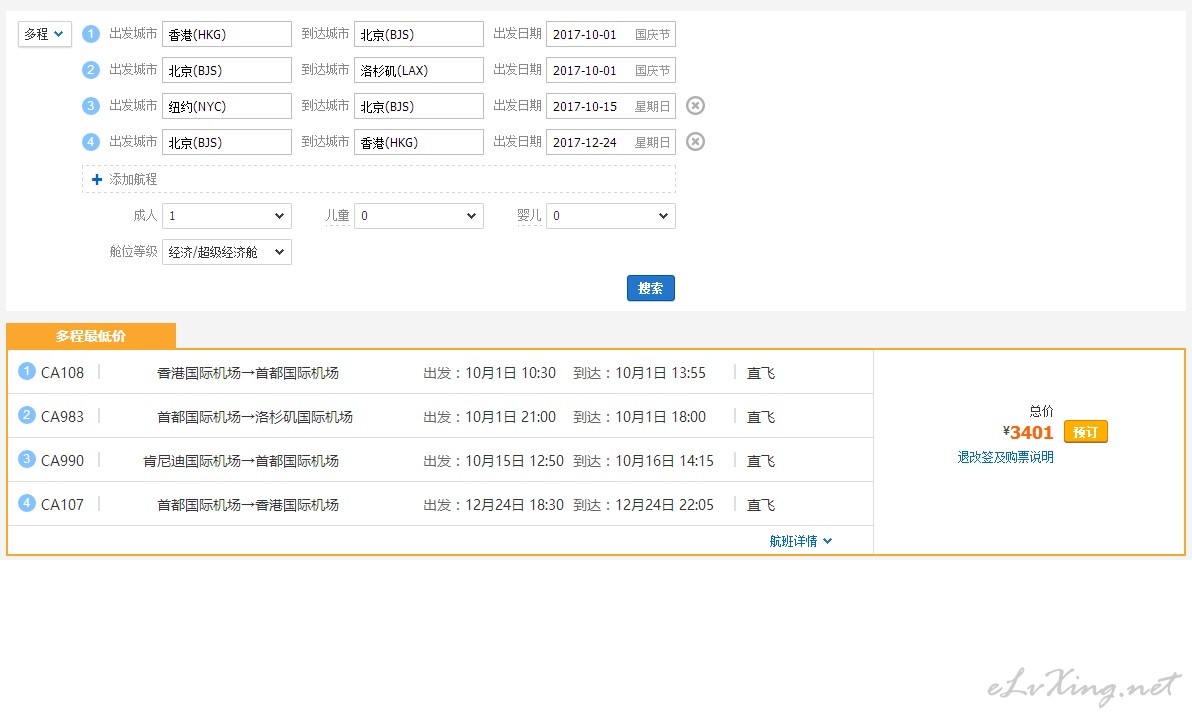
Task: Select the 多程最低价 tab
Action: [90, 336]
